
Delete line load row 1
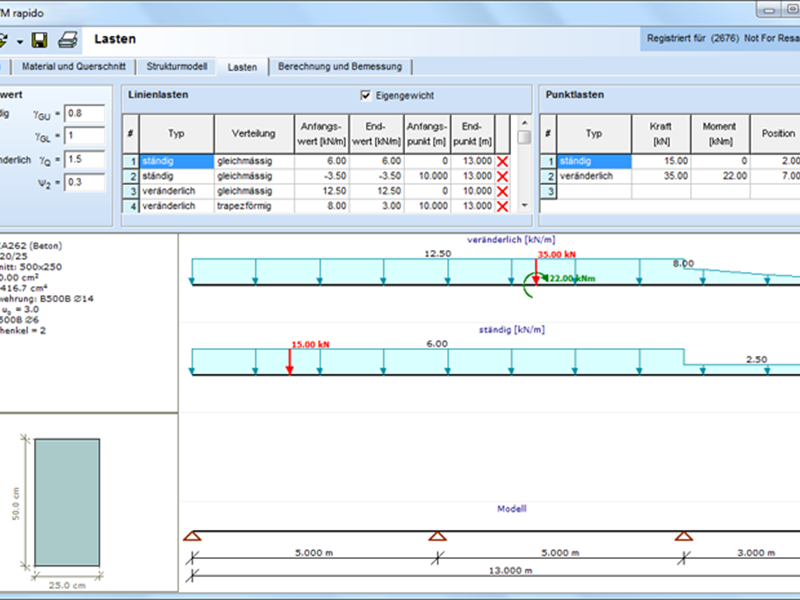click(x=502, y=161)
